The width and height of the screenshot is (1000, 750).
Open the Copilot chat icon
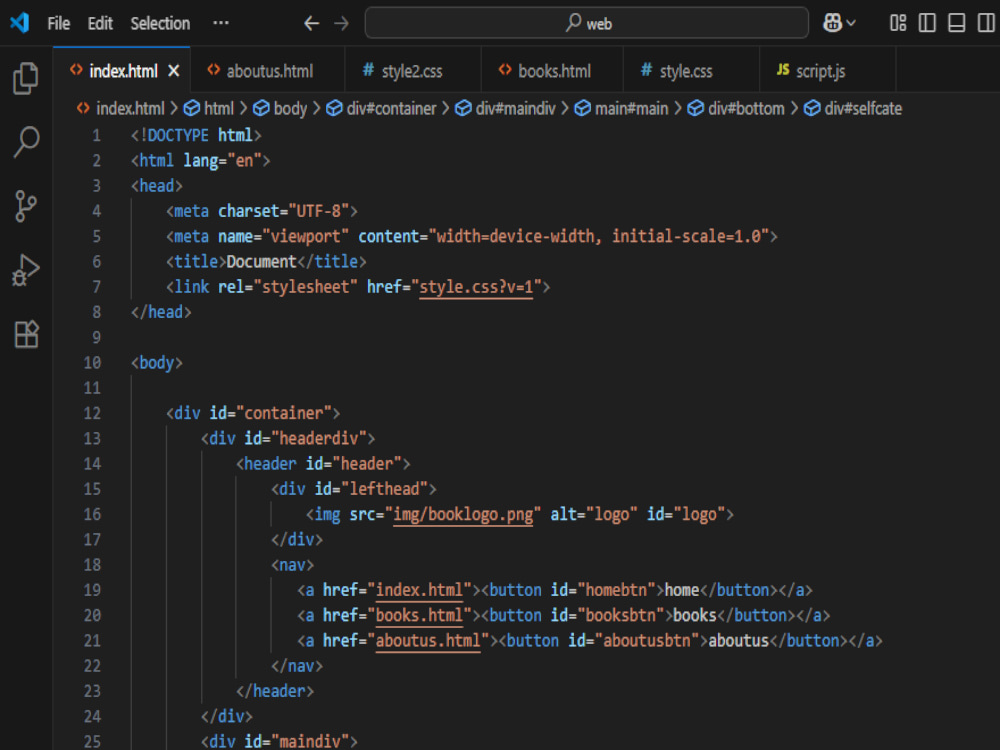point(832,23)
